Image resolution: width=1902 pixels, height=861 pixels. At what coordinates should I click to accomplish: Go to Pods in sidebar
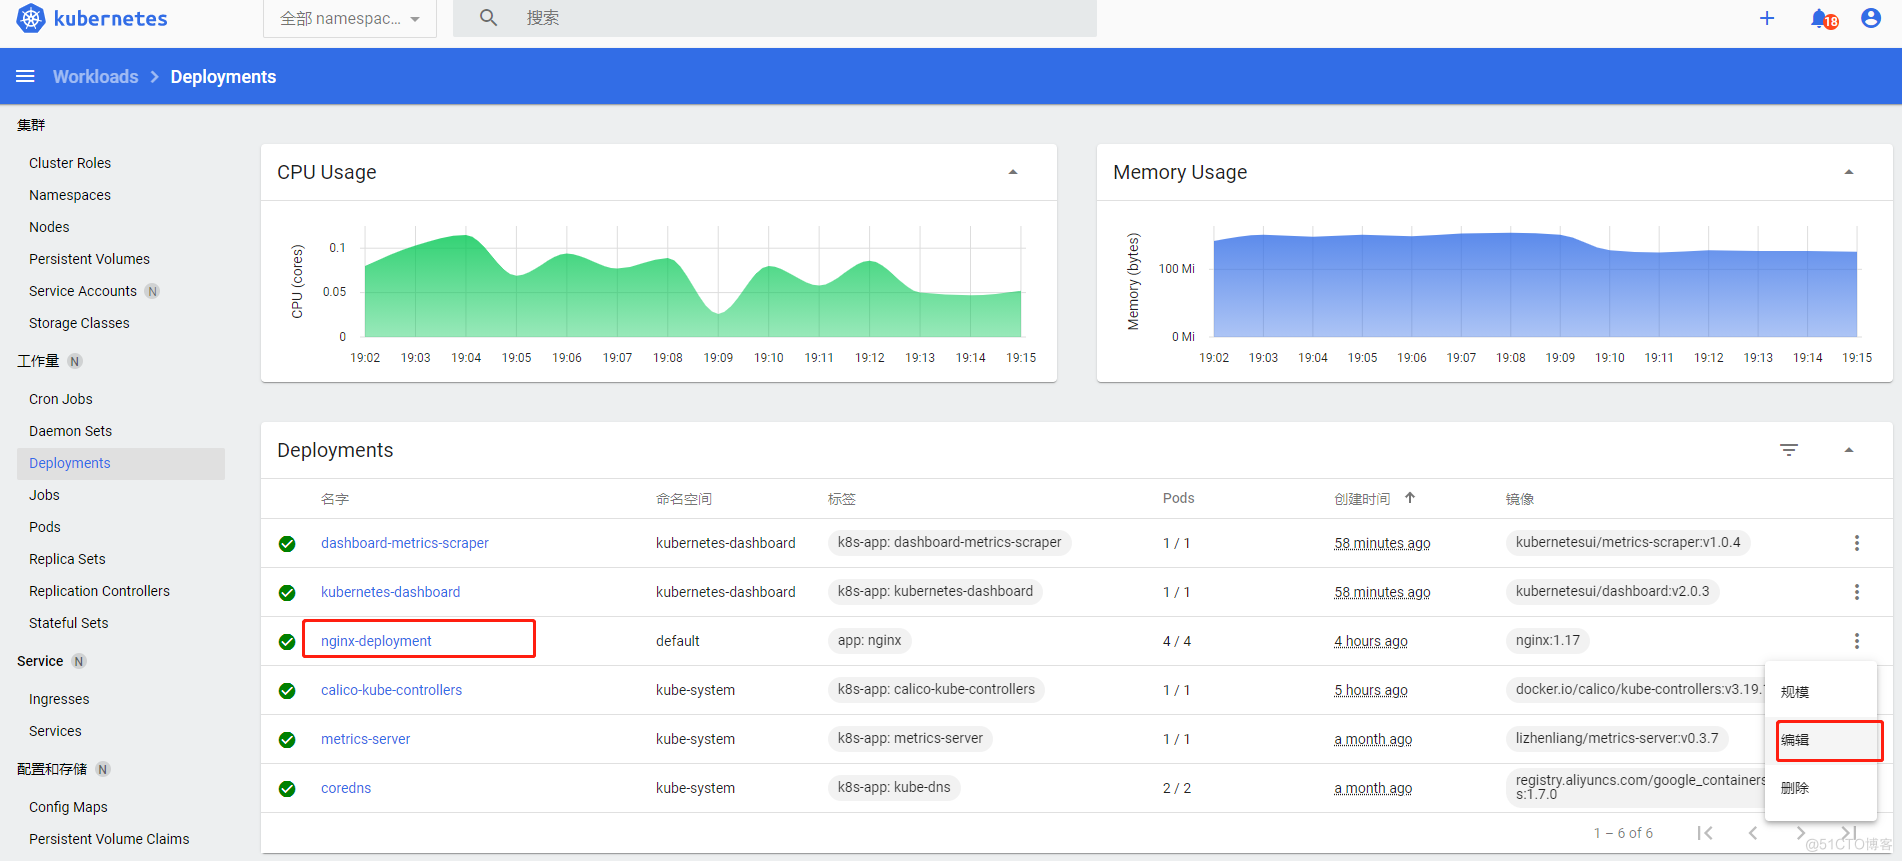tap(45, 527)
